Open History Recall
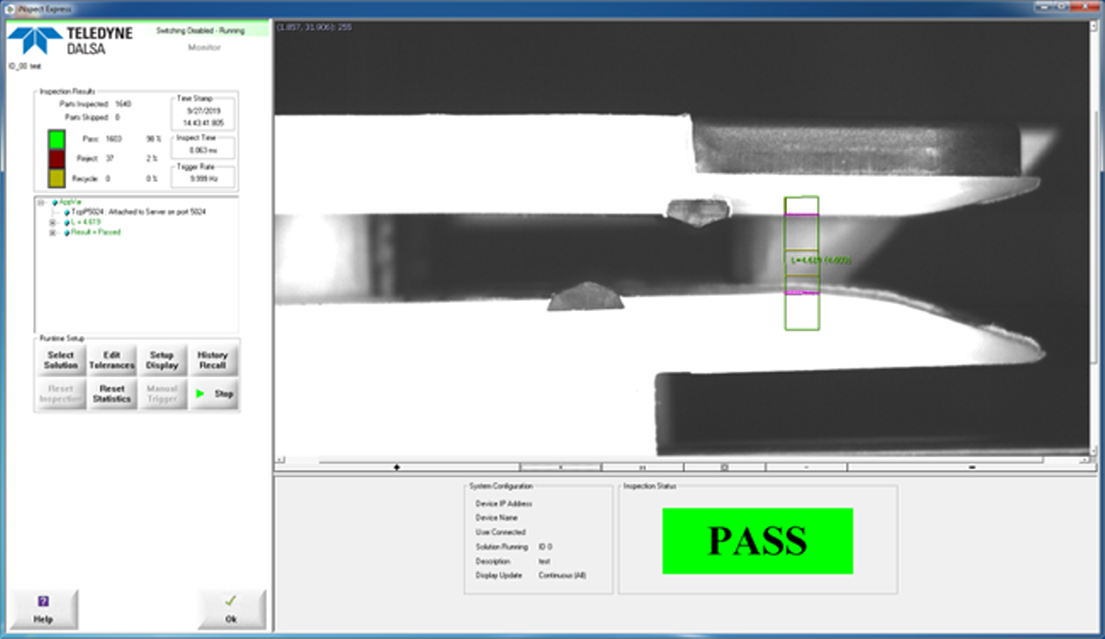1105x639 pixels. pyautogui.click(x=212, y=360)
